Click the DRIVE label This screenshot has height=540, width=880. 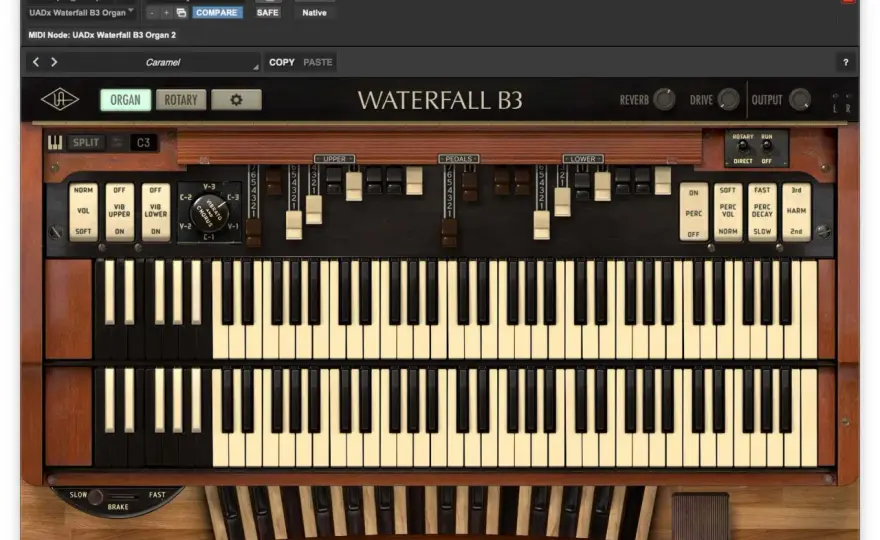tap(701, 100)
